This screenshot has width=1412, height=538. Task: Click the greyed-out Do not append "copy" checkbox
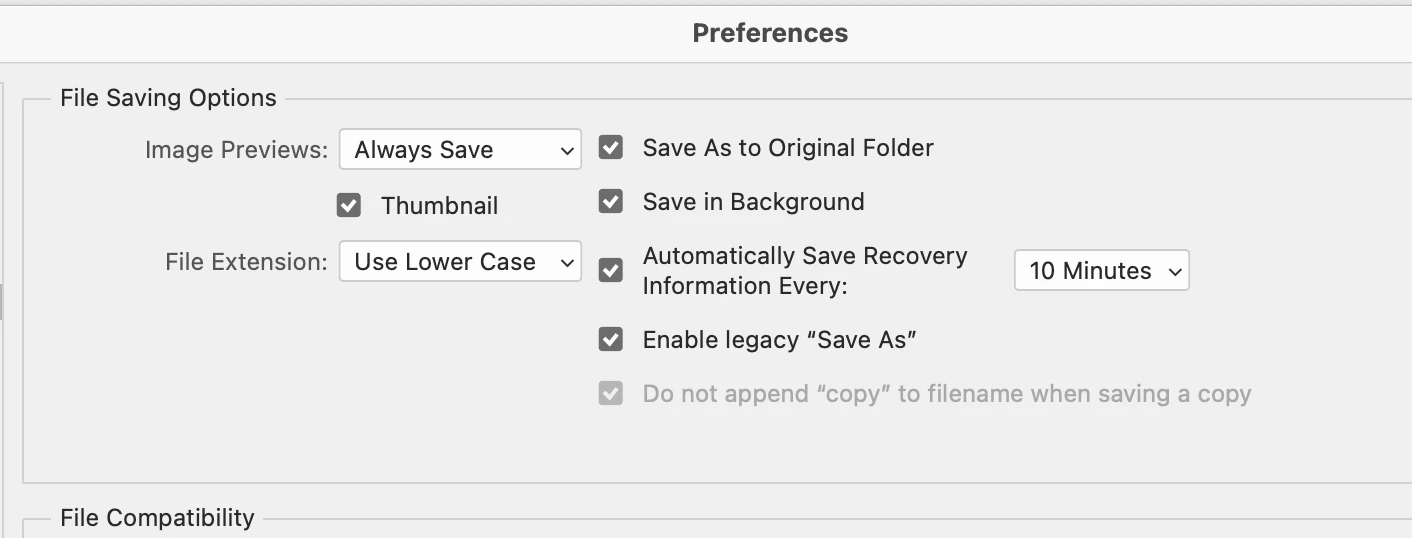[611, 394]
